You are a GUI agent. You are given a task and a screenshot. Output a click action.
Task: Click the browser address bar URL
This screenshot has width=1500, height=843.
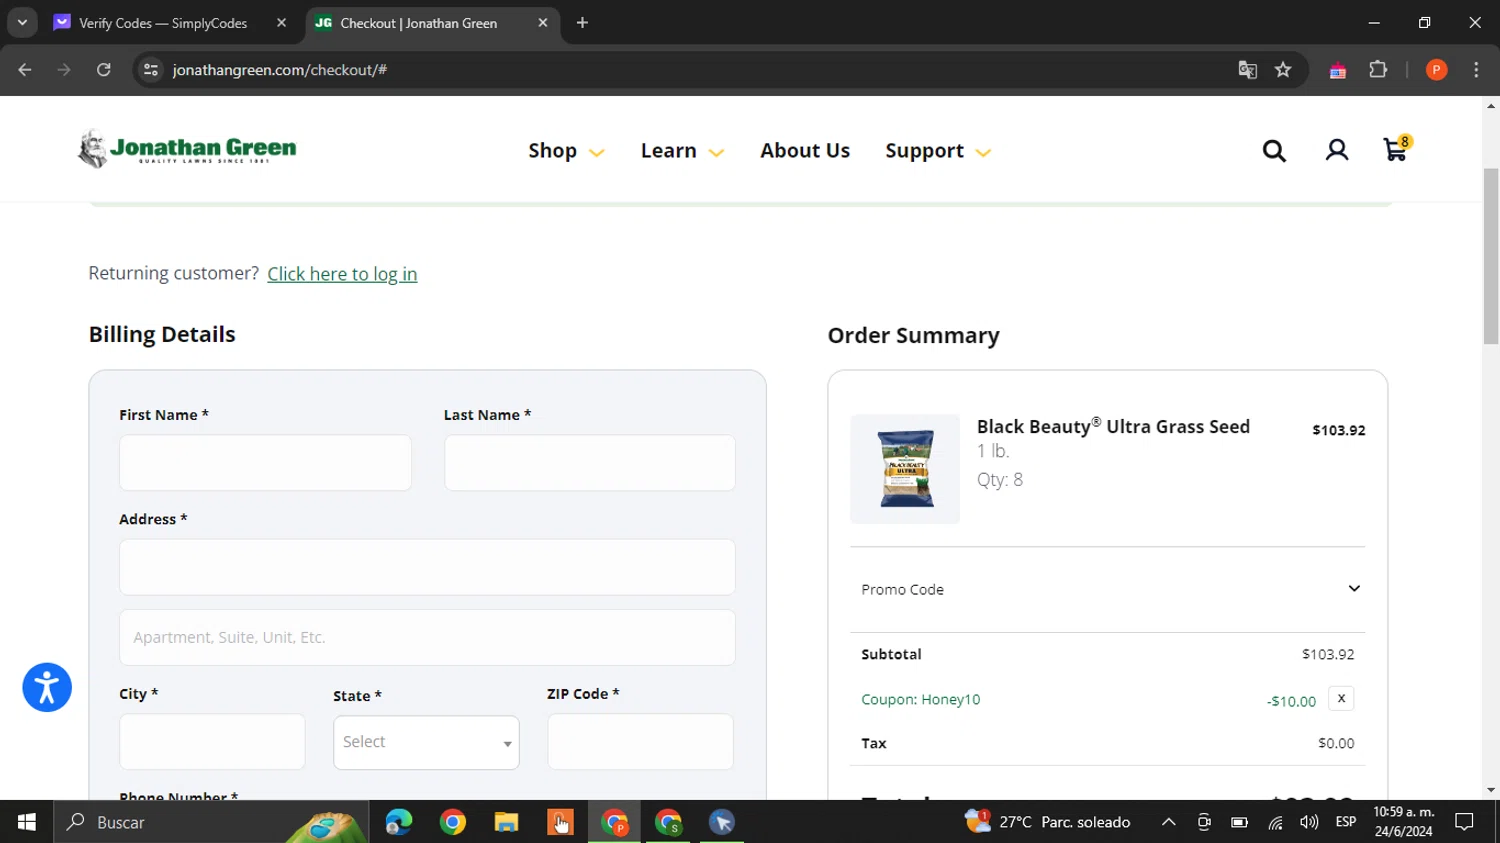coord(280,70)
